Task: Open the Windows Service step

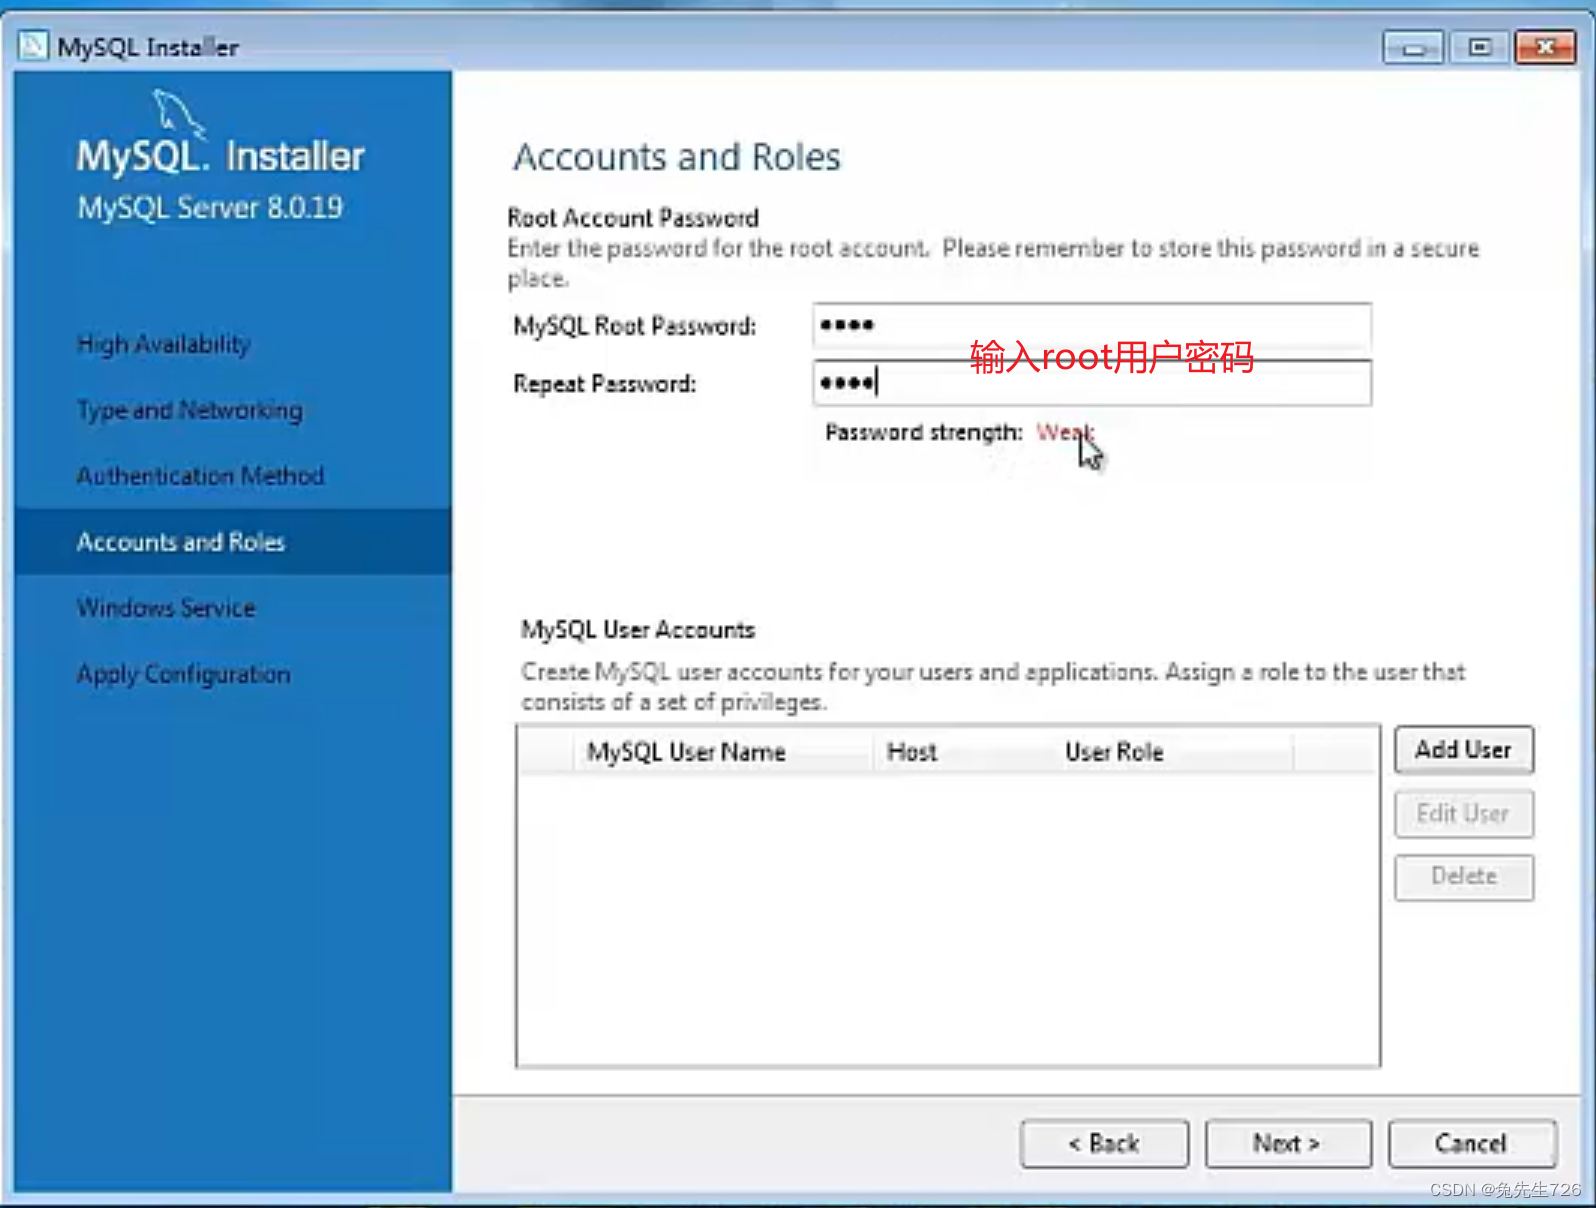Action: [167, 608]
